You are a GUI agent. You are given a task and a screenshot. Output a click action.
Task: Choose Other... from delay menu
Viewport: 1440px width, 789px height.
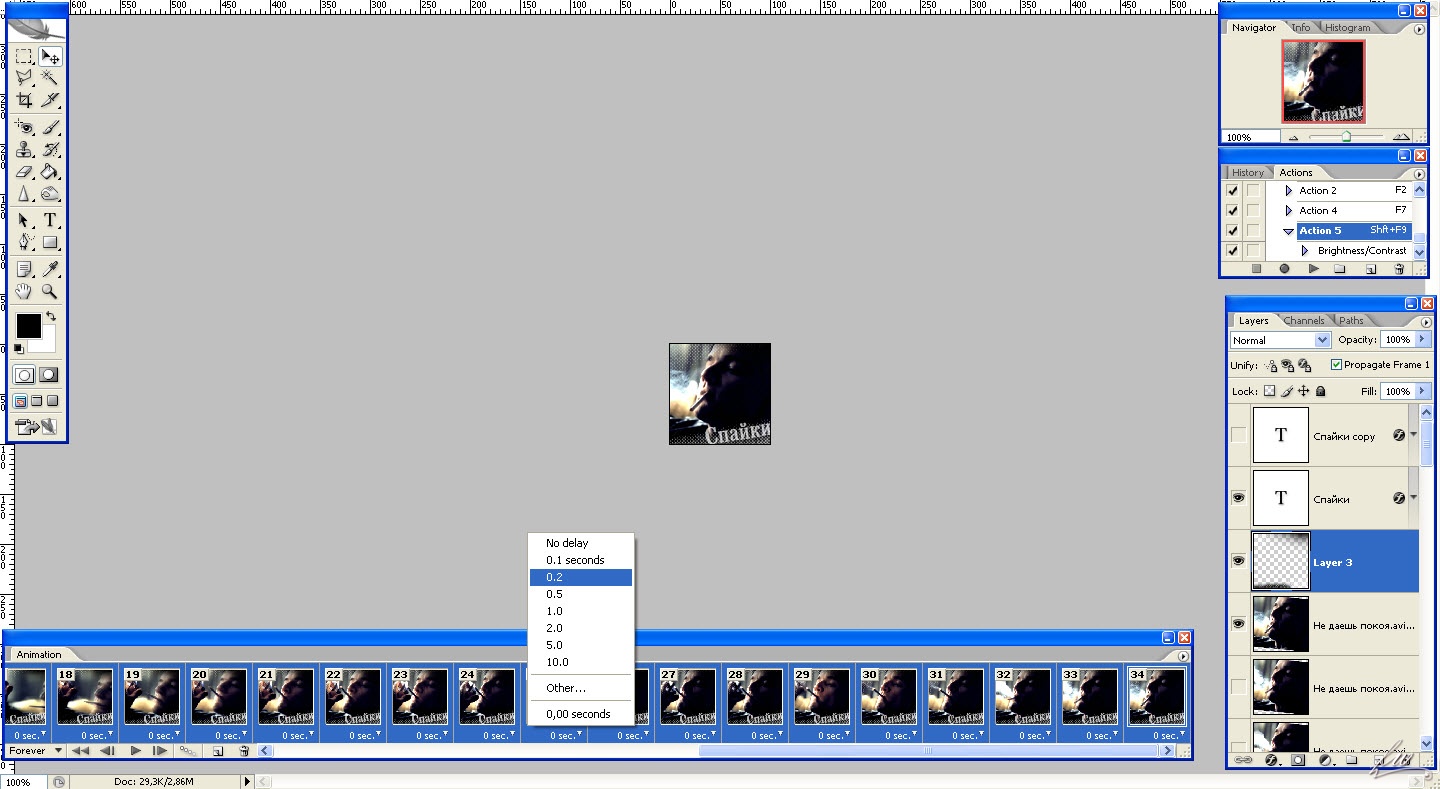pos(580,688)
